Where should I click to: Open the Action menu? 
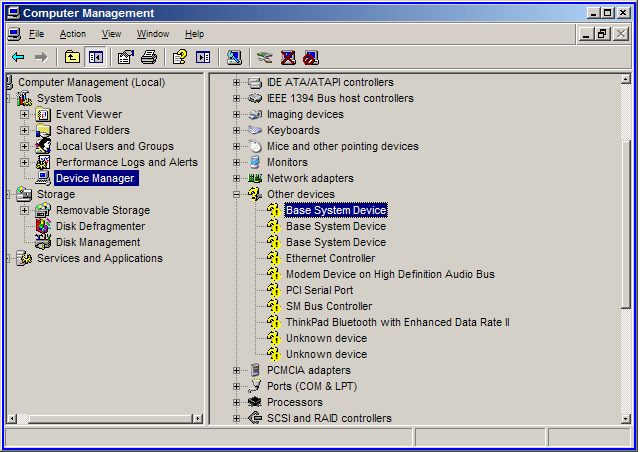(72, 34)
